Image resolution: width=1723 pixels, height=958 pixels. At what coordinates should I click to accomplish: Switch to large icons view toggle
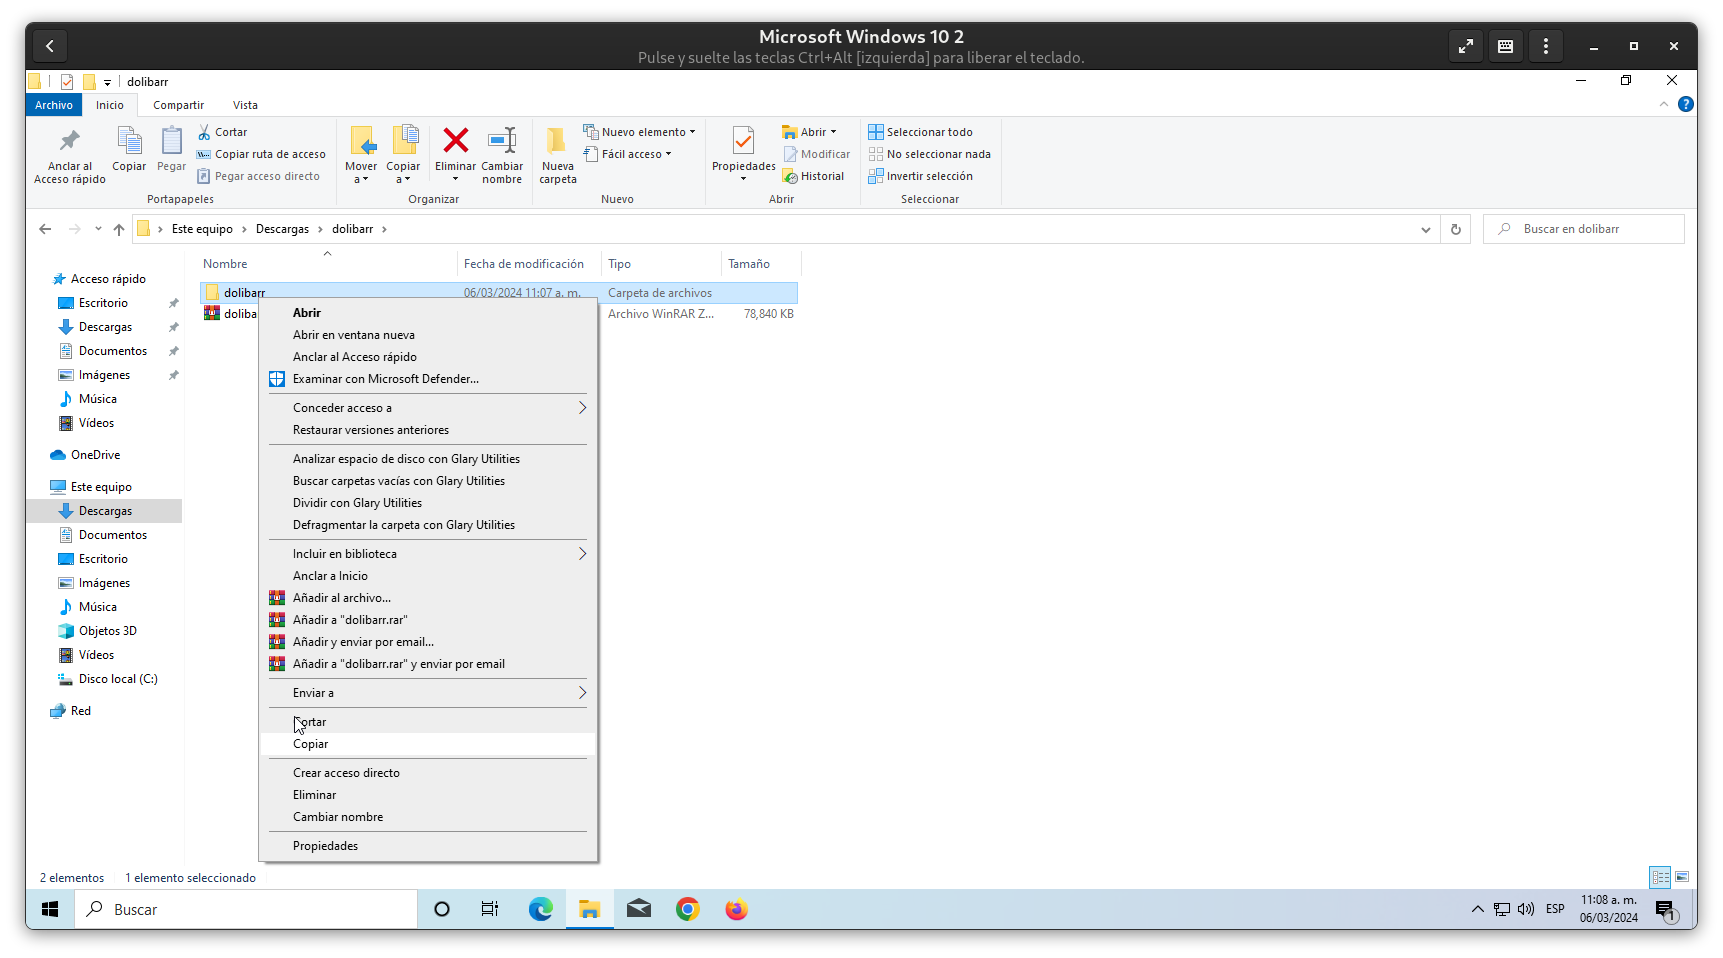click(x=1682, y=877)
